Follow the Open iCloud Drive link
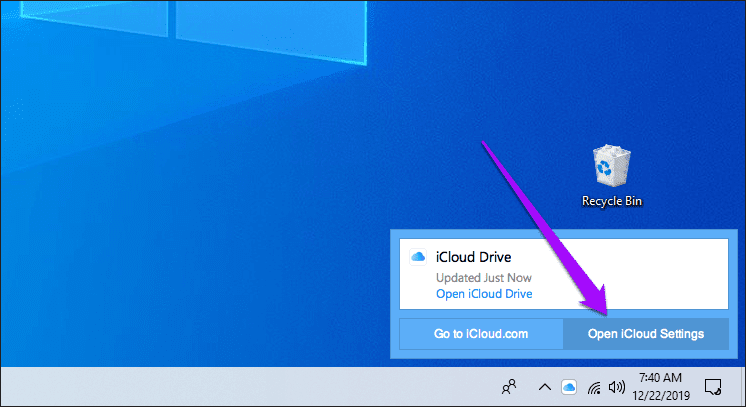Viewport: 746px width, 407px height. point(484,294)
